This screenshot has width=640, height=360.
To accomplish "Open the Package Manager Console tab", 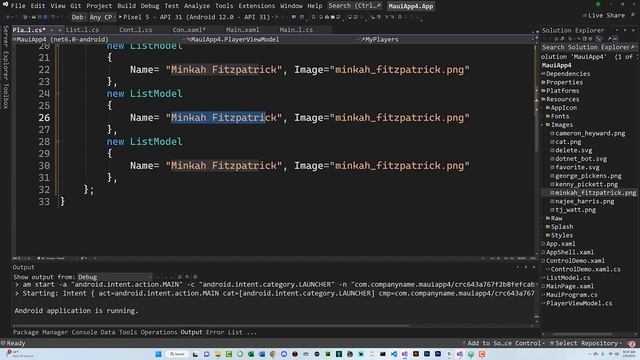I will 55,332.
